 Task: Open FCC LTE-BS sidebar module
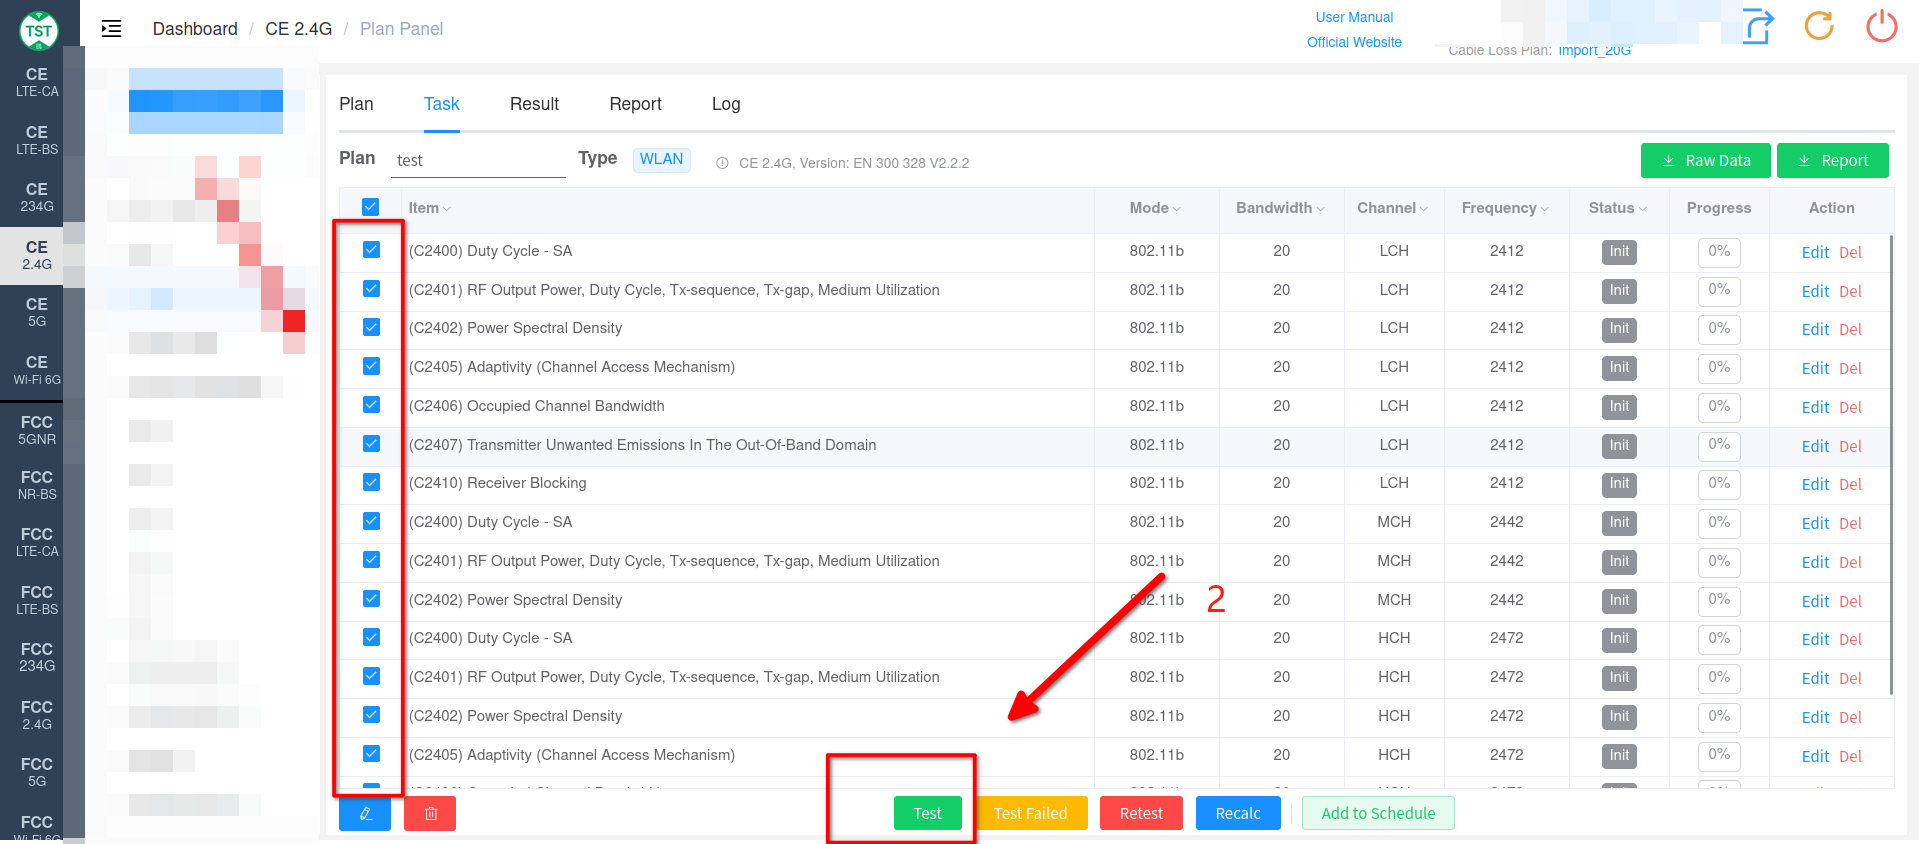coord(37,600)
